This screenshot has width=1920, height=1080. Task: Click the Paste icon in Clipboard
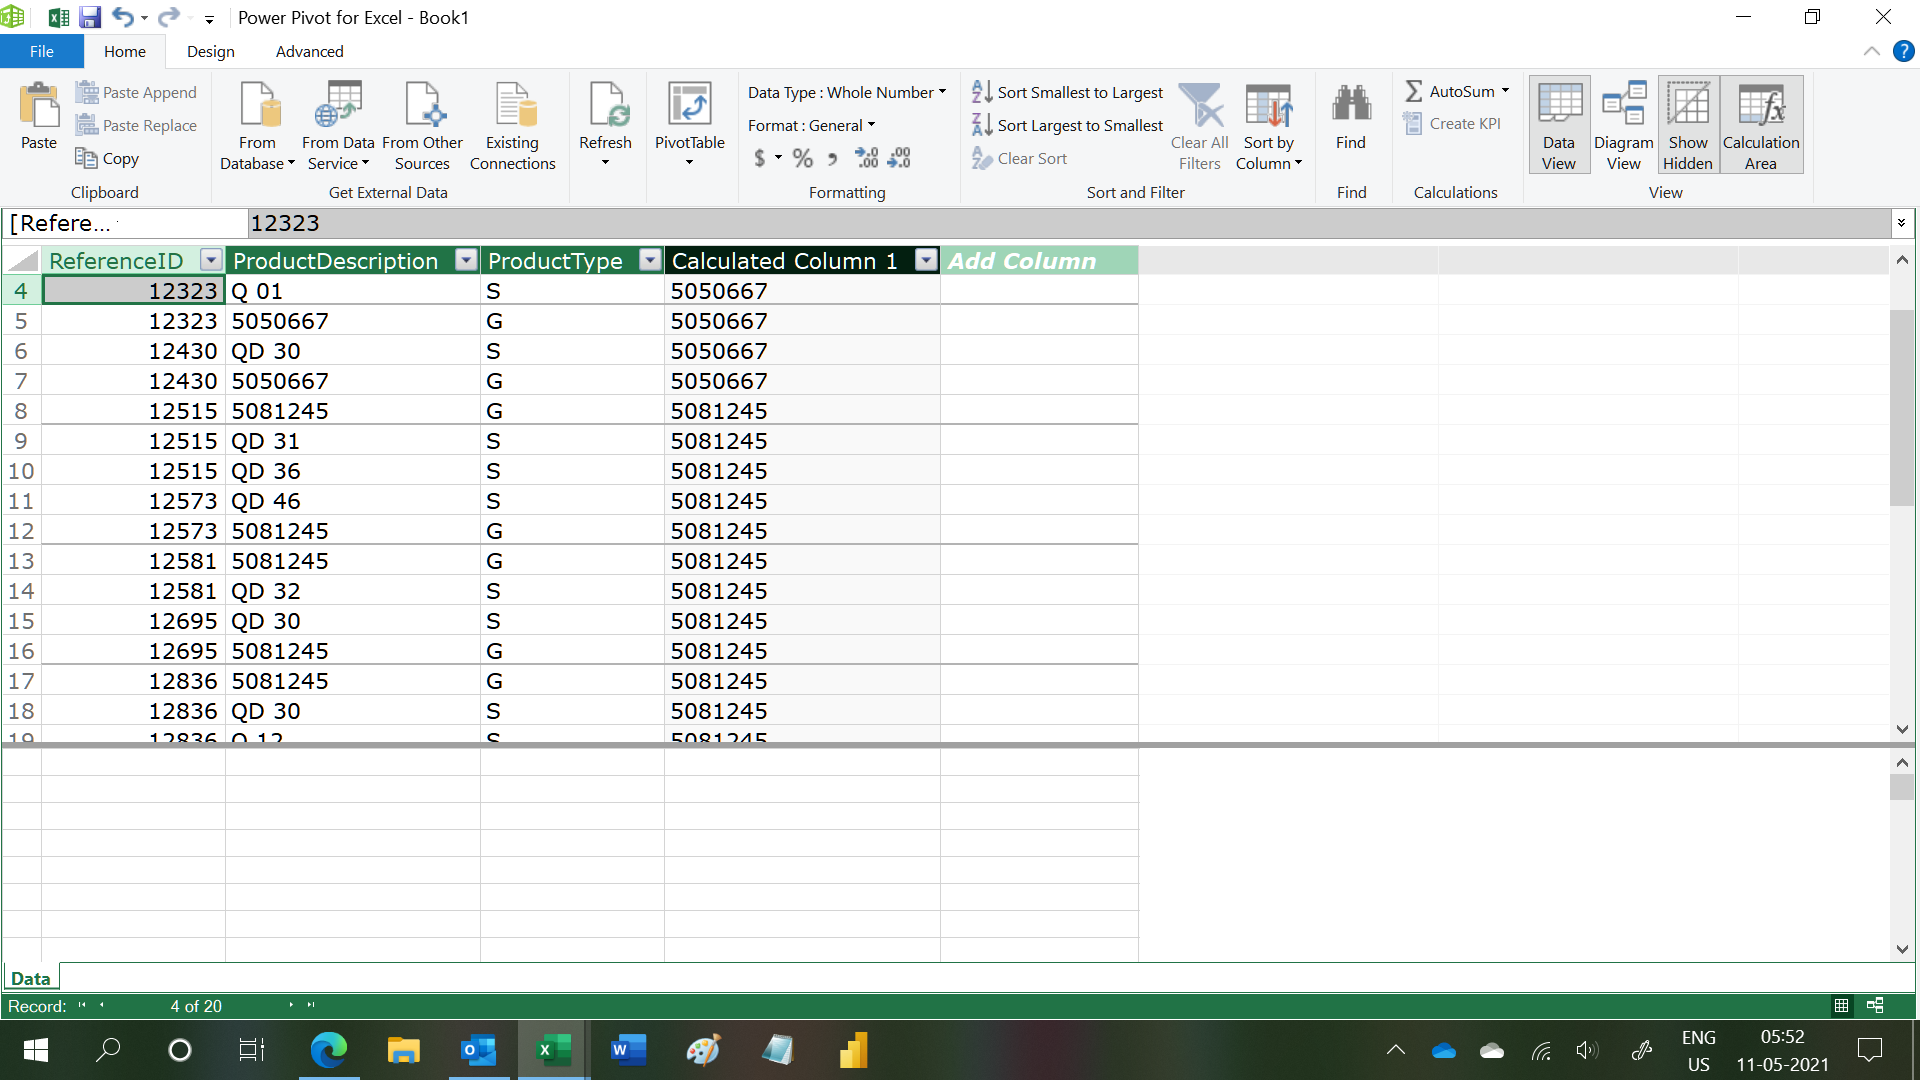[x=39, y=105]
